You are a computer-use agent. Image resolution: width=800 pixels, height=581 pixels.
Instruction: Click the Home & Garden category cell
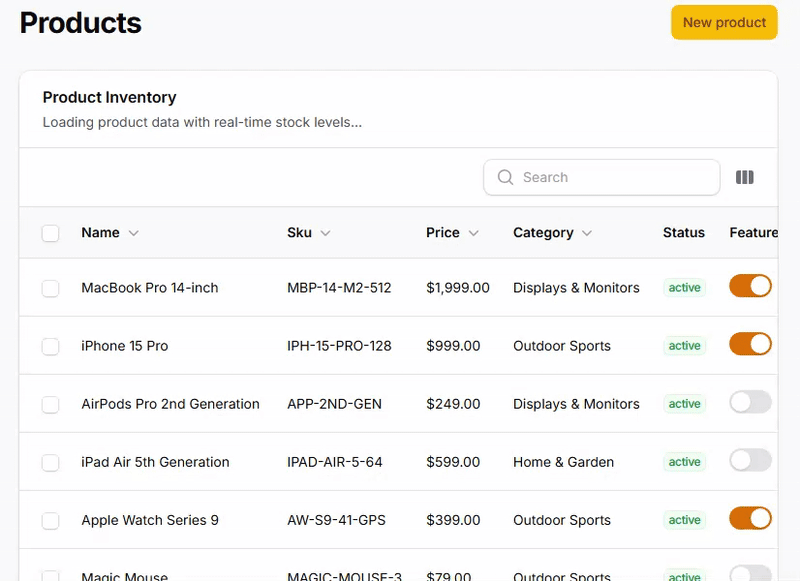[563, 462]
